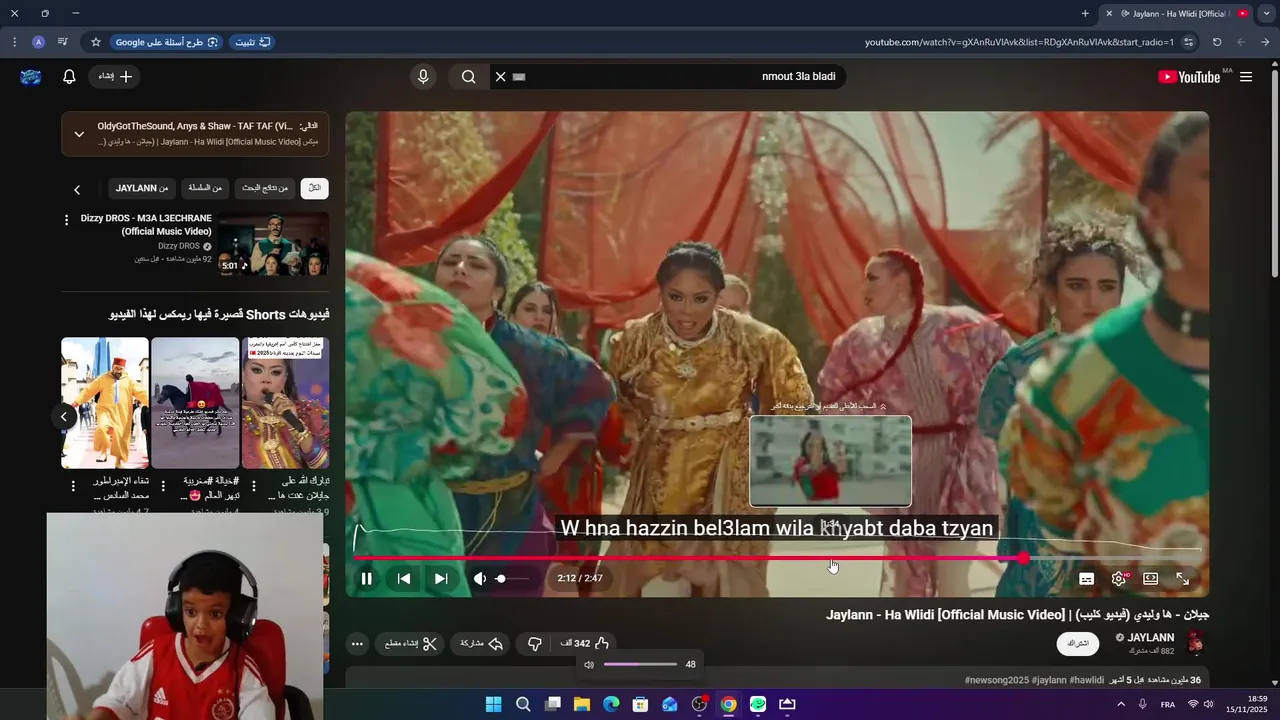This screenshot has height=720, width=1280.
Task: Collapse the Mix playlist panel chevron
Action: (79, 134)
